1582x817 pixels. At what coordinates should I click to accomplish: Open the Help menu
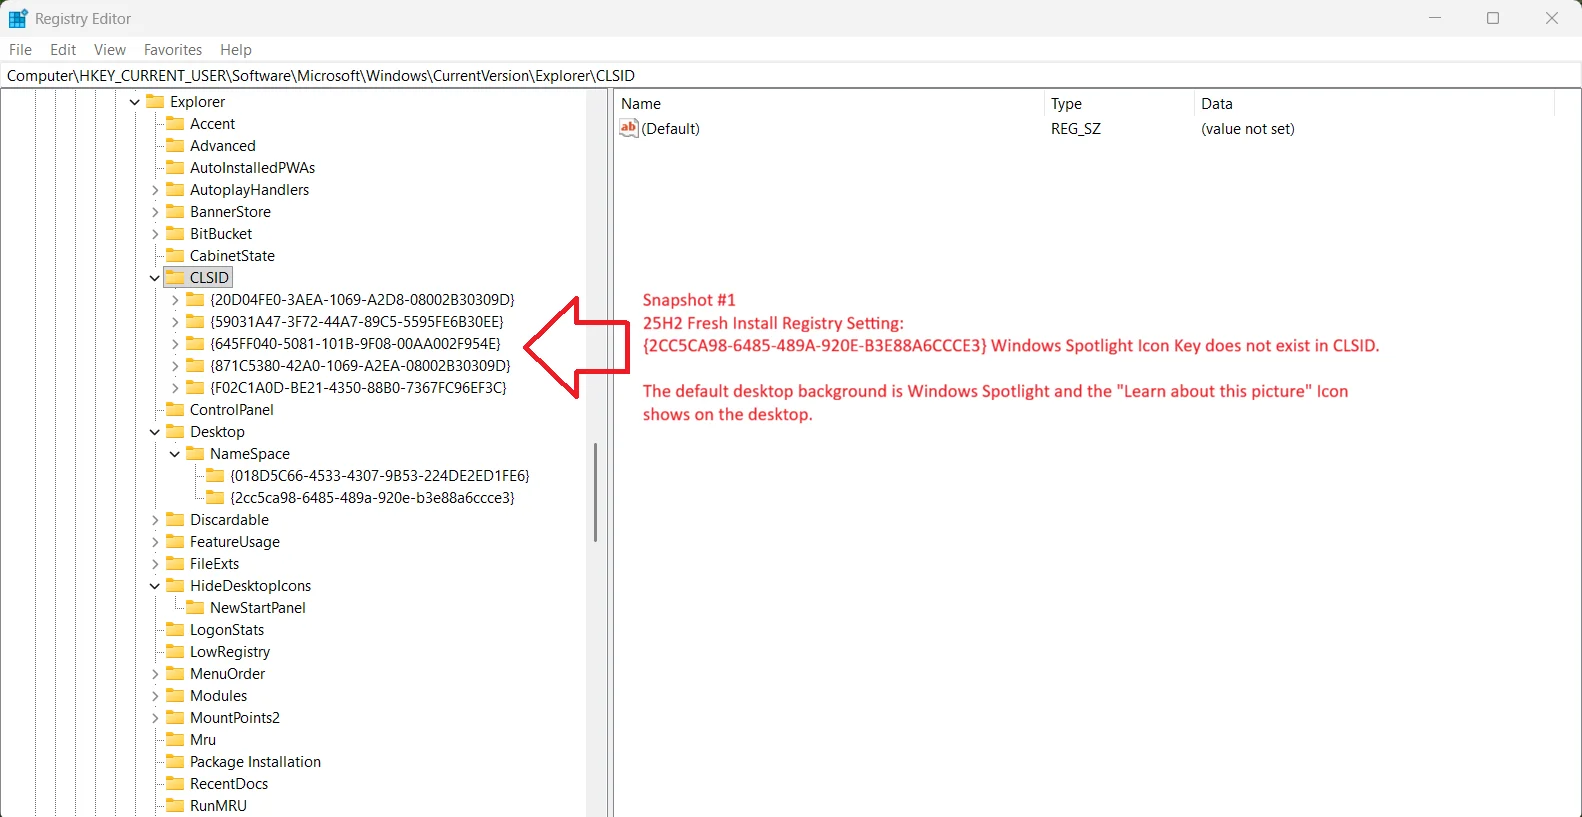point(236,50)
